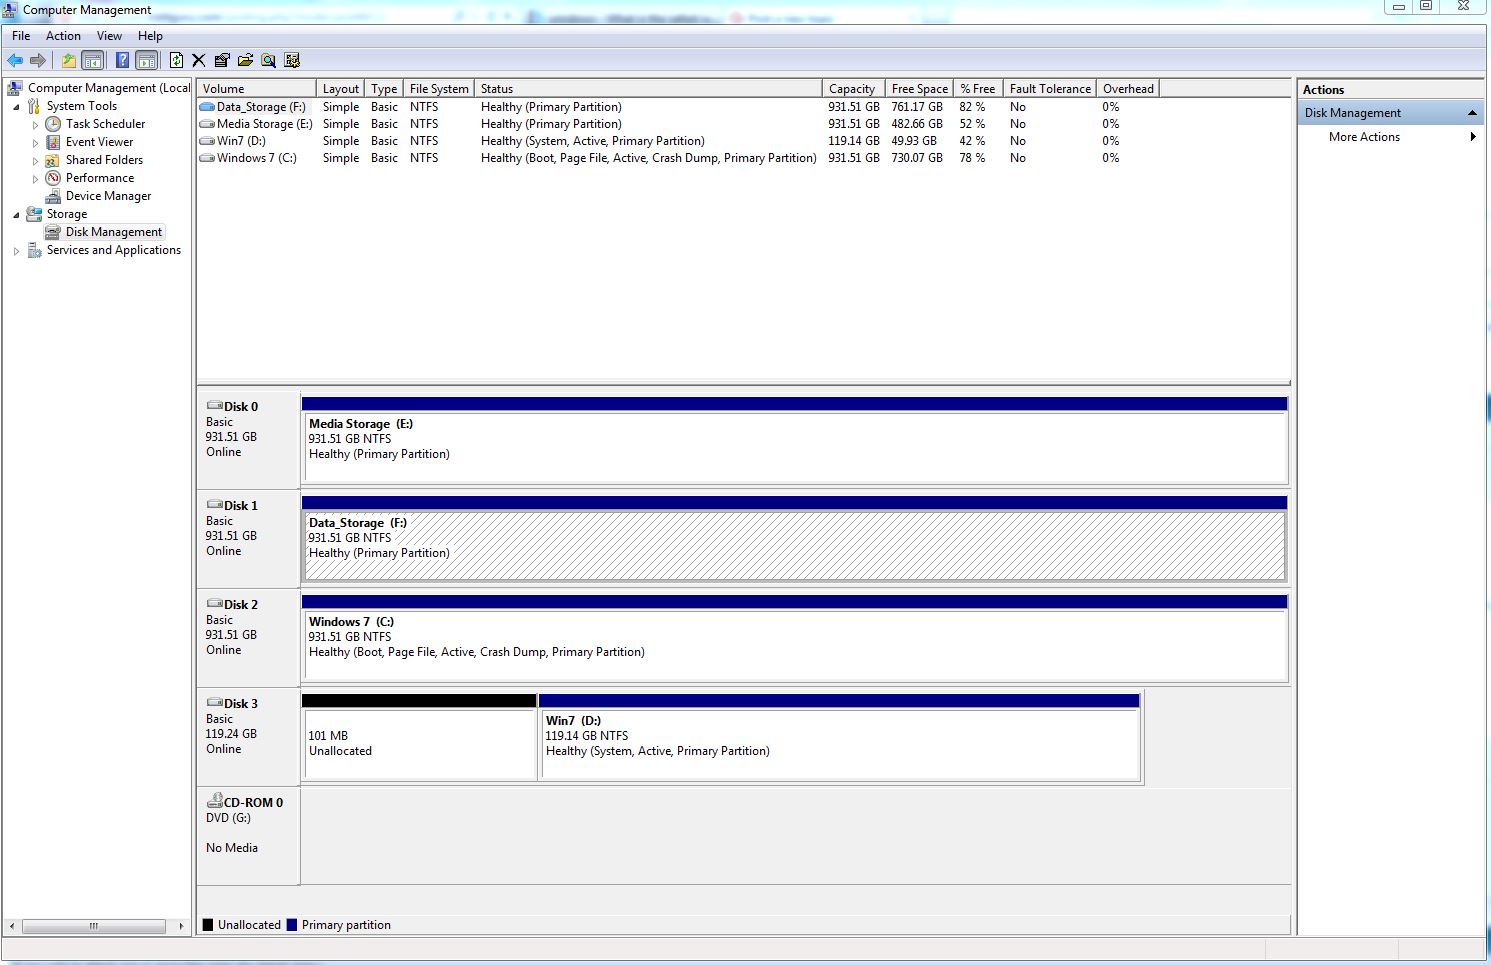Select the Services and Applications tree icon
Image resolution: width=1491 pixels, height=965 pixels.
pos(34,250)
